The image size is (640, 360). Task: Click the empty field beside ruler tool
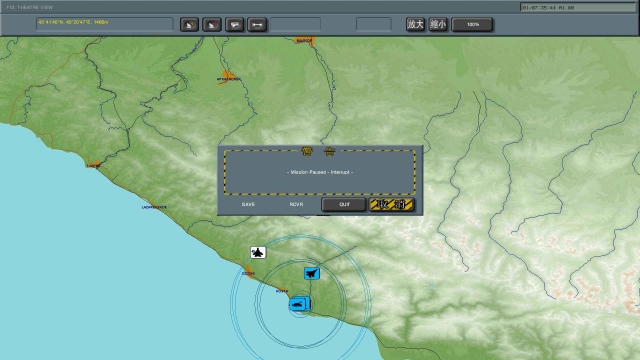pyautogui.click(x=296, y=24)
